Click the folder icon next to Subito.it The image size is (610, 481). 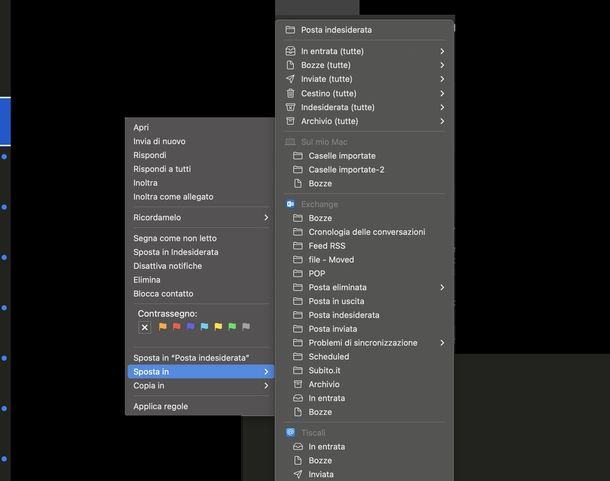pyautogui.click(x=298, y=370)
